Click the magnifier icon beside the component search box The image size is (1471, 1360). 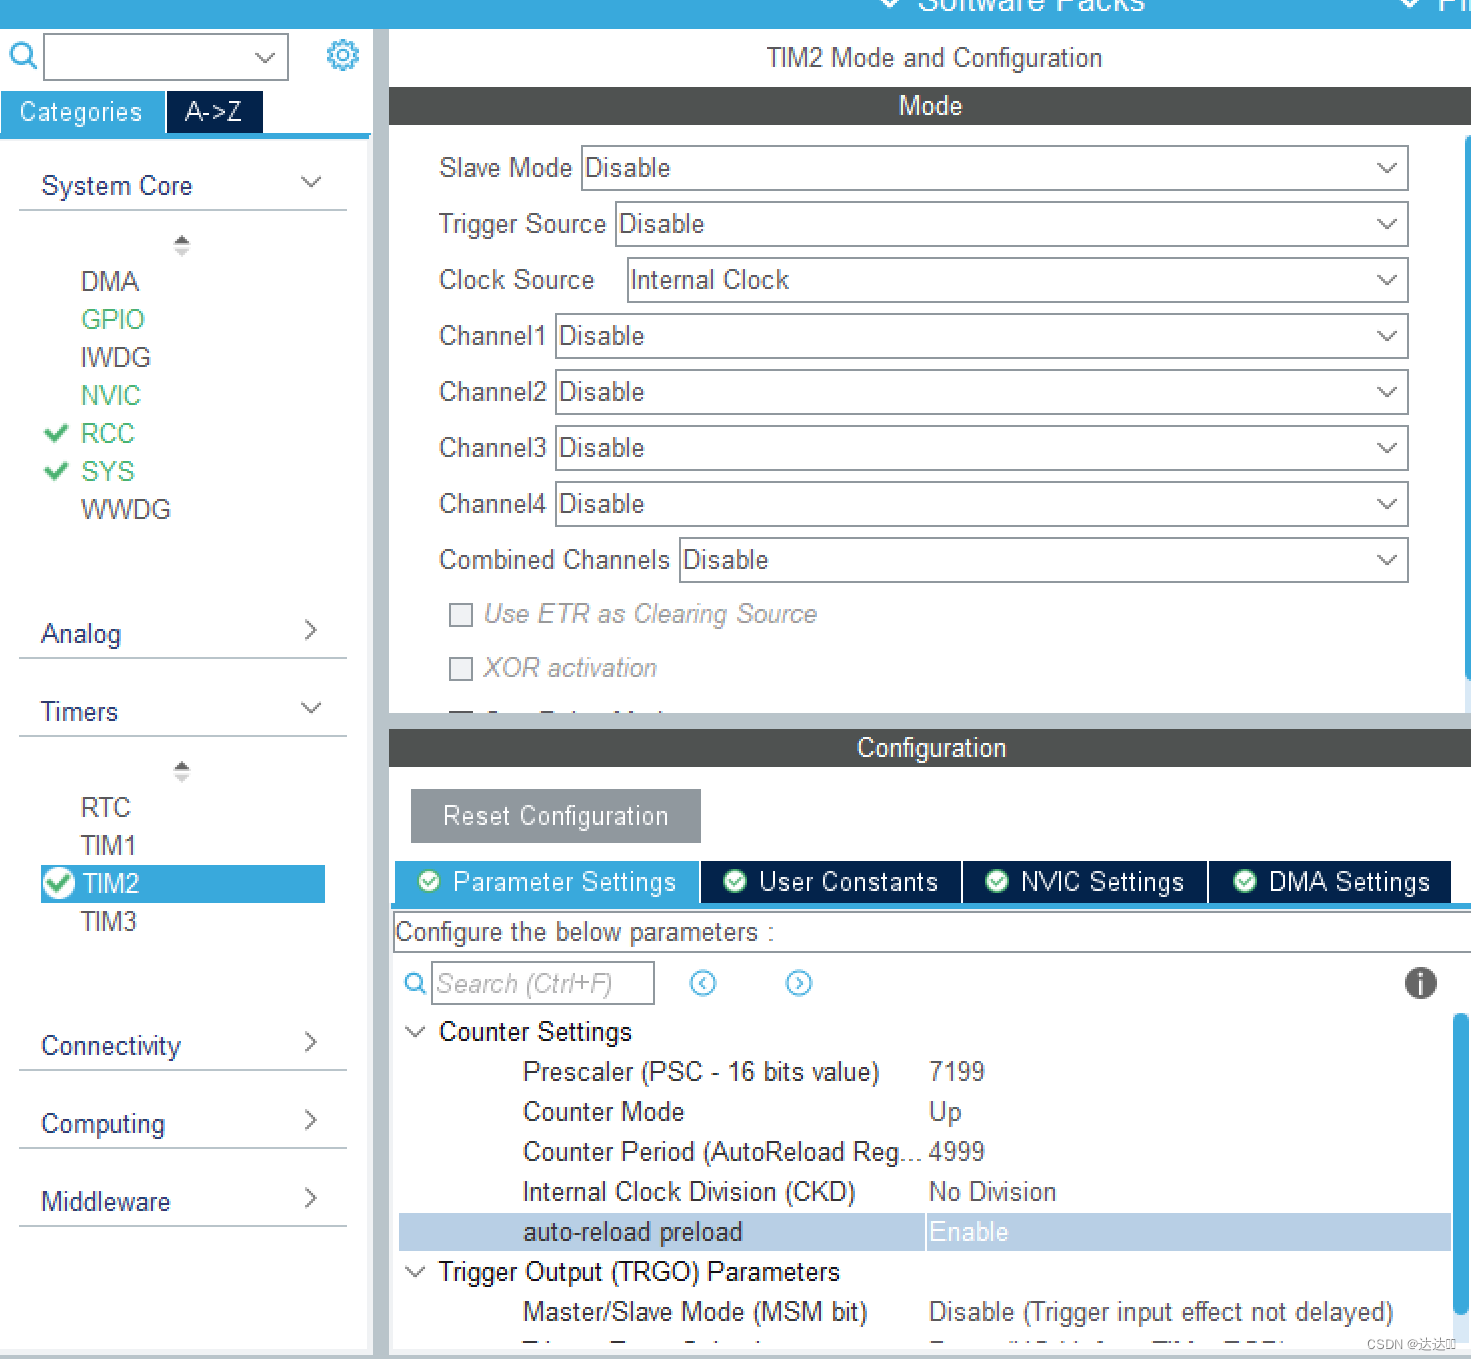pos(22,56)
